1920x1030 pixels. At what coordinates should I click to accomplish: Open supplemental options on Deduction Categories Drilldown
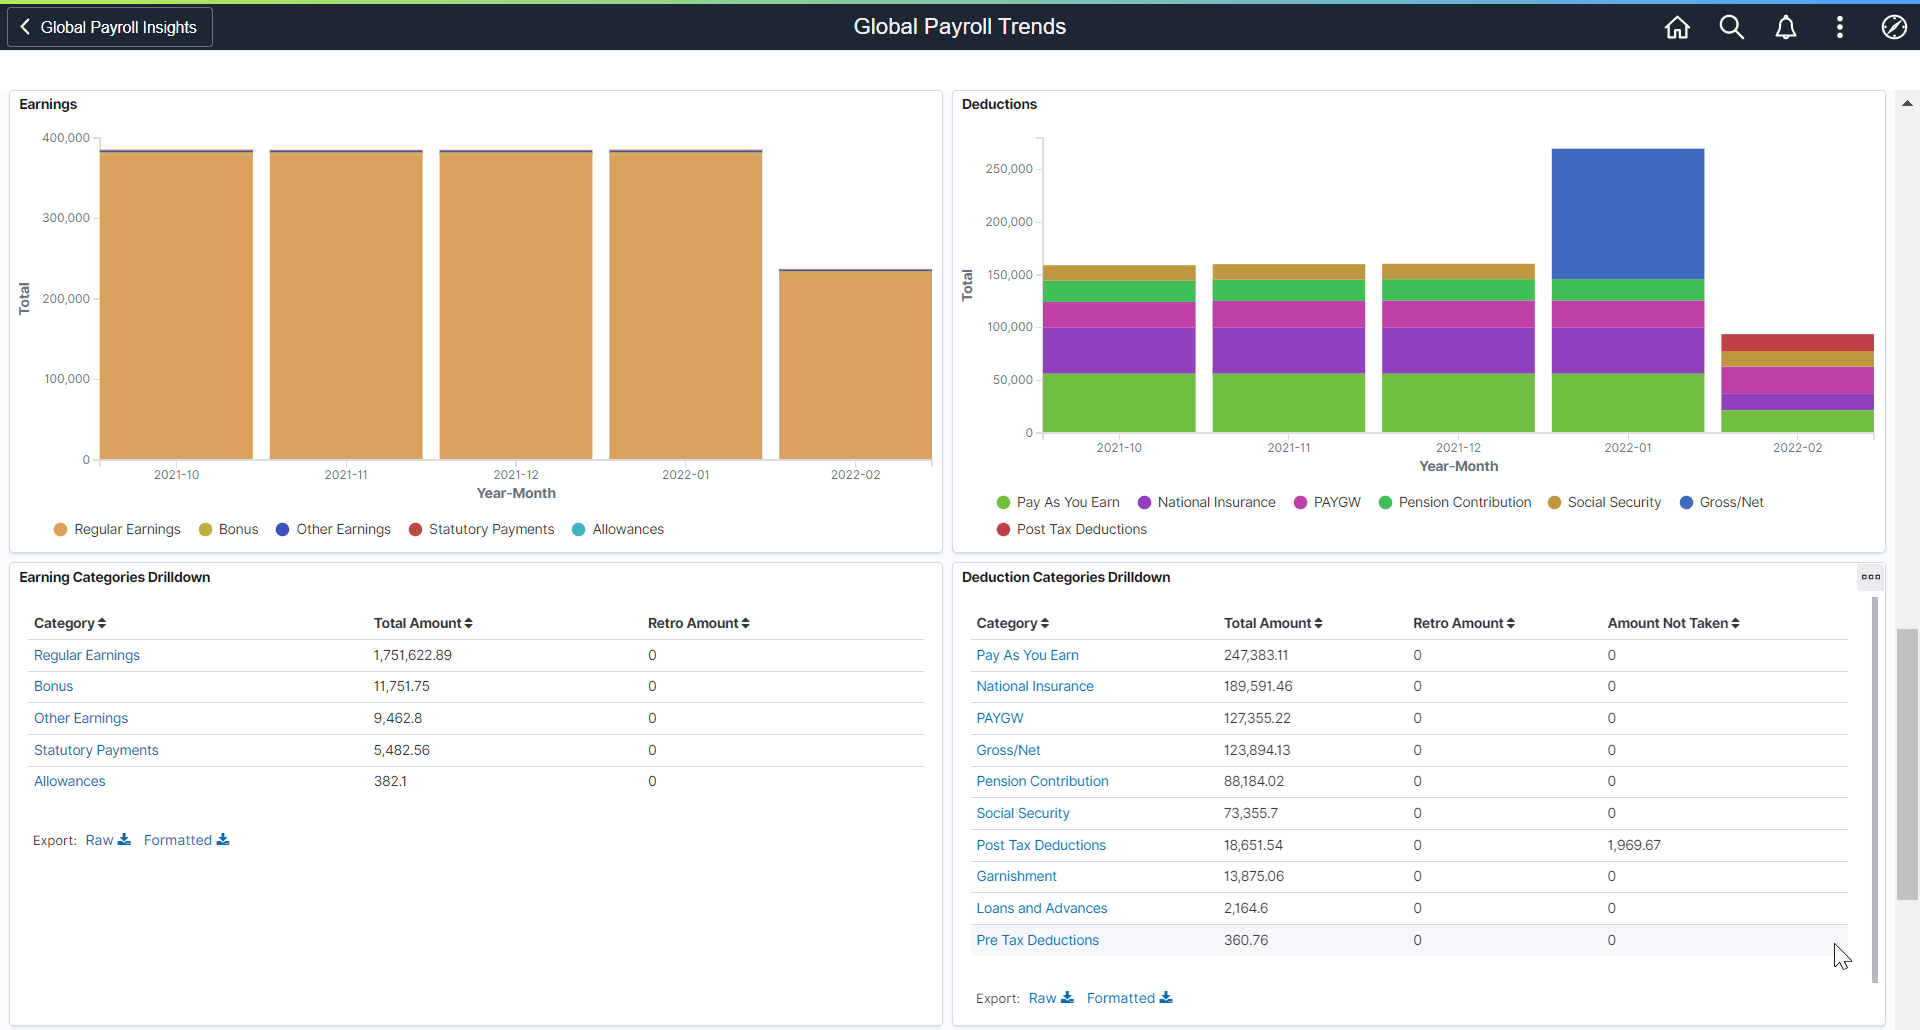1871,577
